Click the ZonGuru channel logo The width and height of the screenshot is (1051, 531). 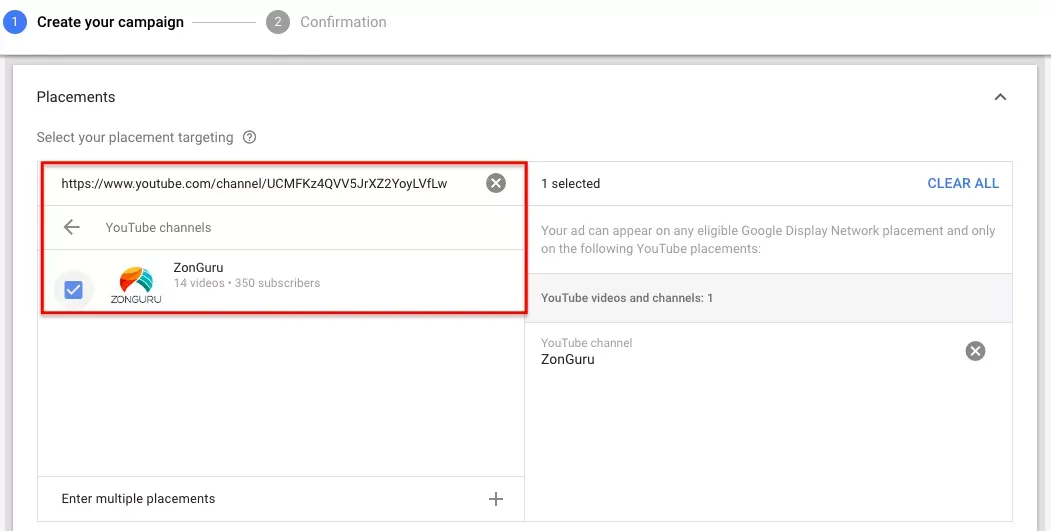point(136,285)
